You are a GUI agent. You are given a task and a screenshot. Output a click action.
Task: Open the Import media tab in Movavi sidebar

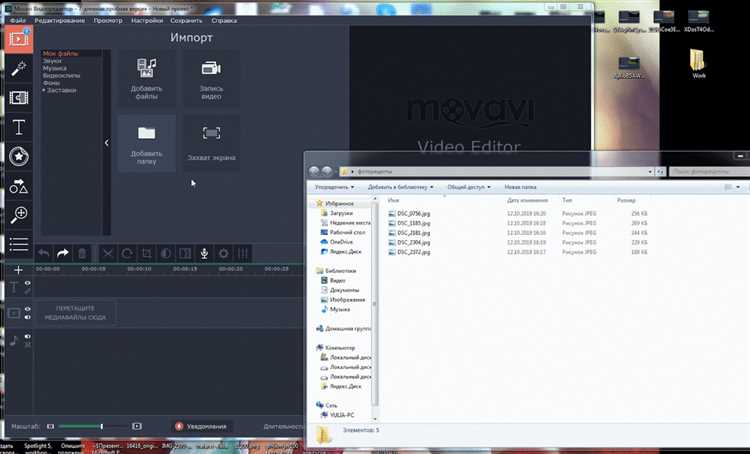click(19, 39)
